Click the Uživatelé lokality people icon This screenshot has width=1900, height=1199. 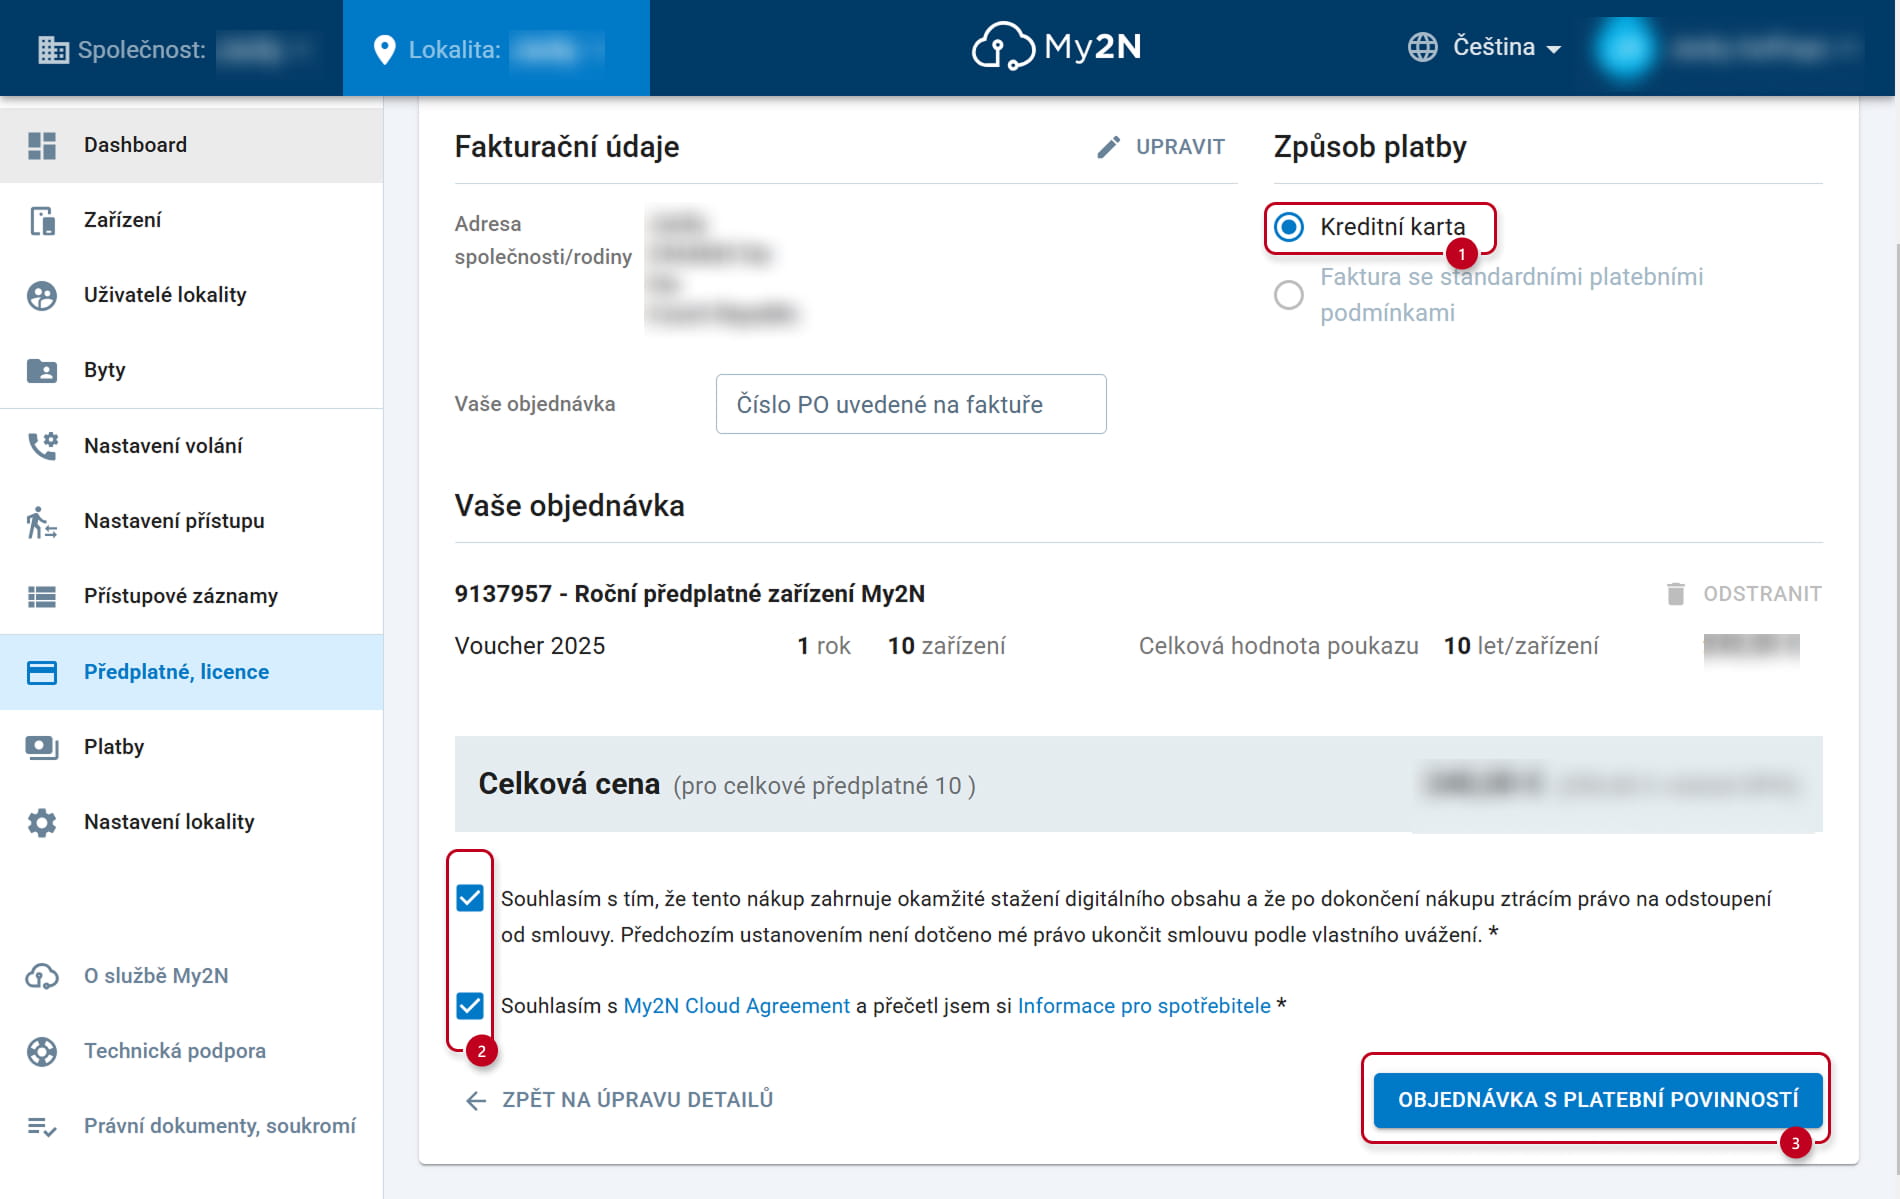[x=42, y=296]
